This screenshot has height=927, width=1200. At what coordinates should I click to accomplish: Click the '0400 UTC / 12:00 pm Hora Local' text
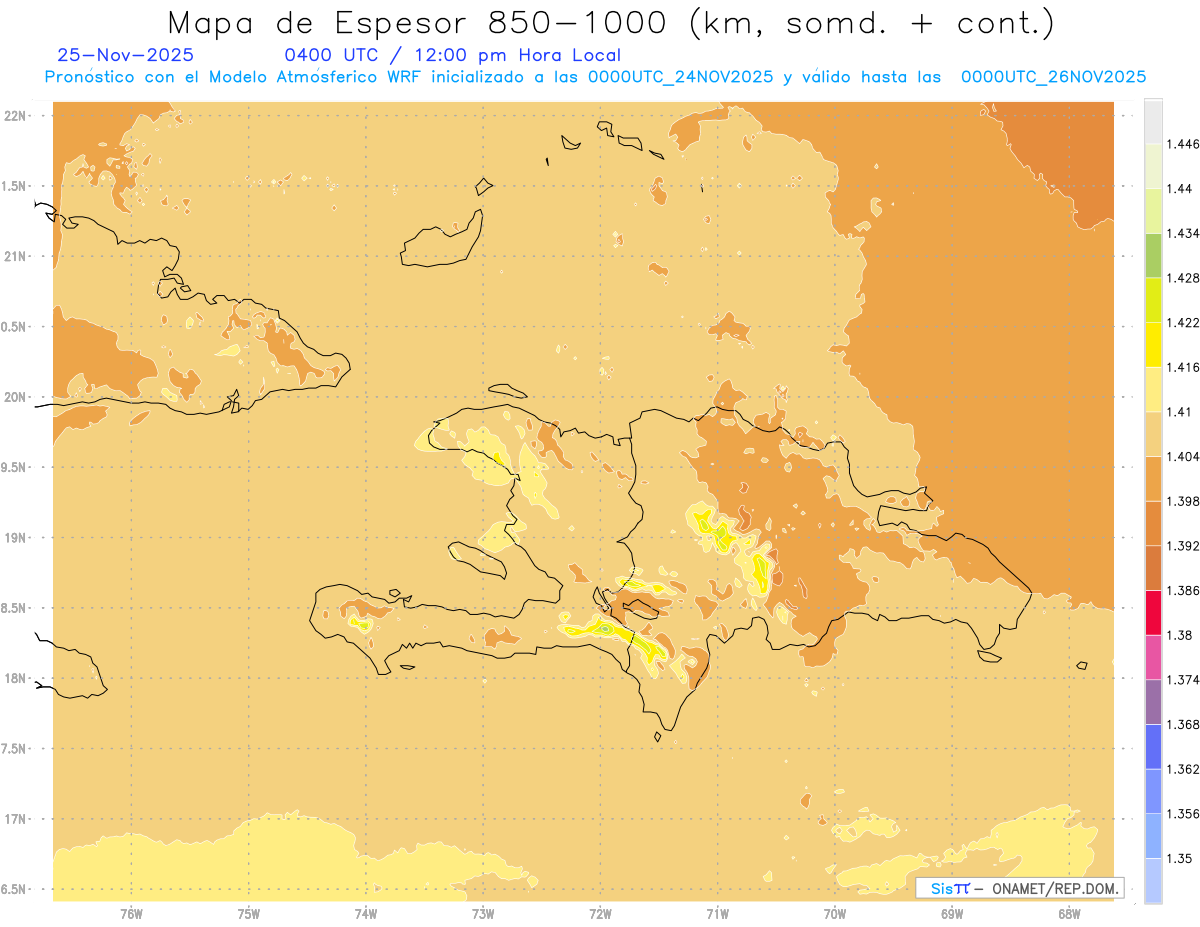453,55
